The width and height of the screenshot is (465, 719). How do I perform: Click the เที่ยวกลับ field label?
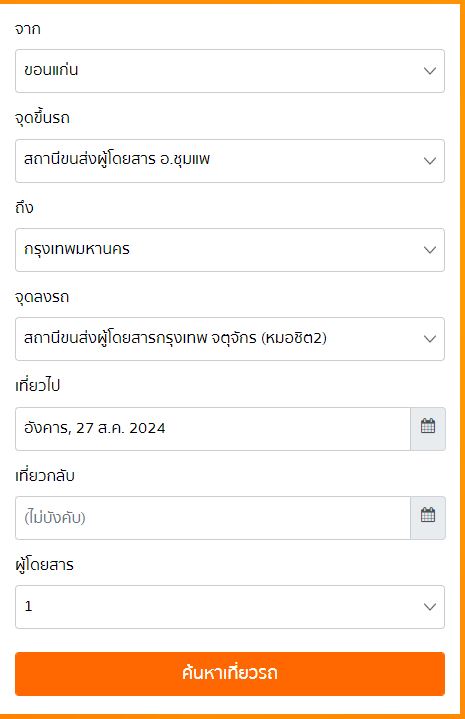click(44, 476)
